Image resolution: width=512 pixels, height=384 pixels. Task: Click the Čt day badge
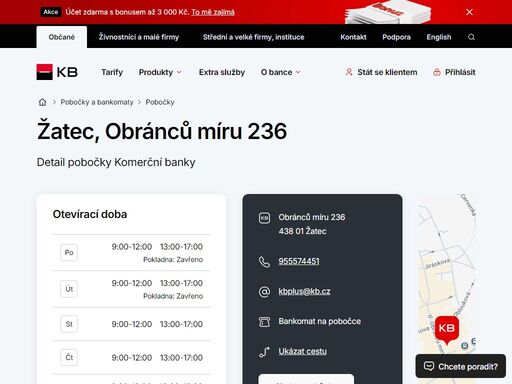pyautogui.click(x=69, y=357)
